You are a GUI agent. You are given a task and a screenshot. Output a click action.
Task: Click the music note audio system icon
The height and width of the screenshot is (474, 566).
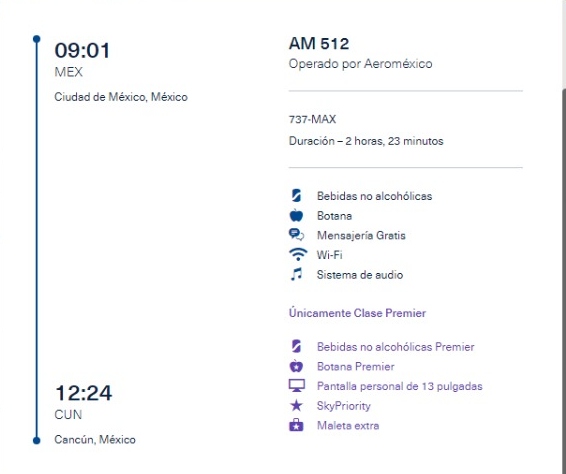pos(296,274)
